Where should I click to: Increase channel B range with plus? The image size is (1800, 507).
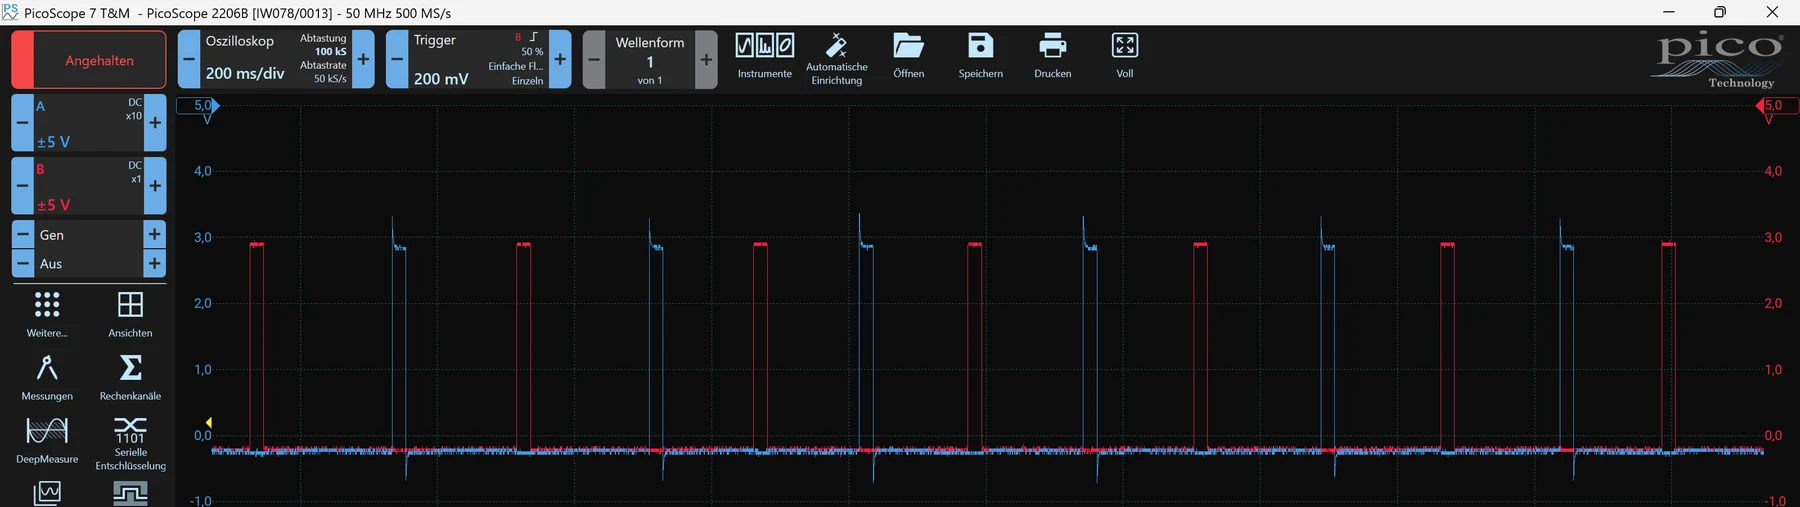tap(155, 186)
